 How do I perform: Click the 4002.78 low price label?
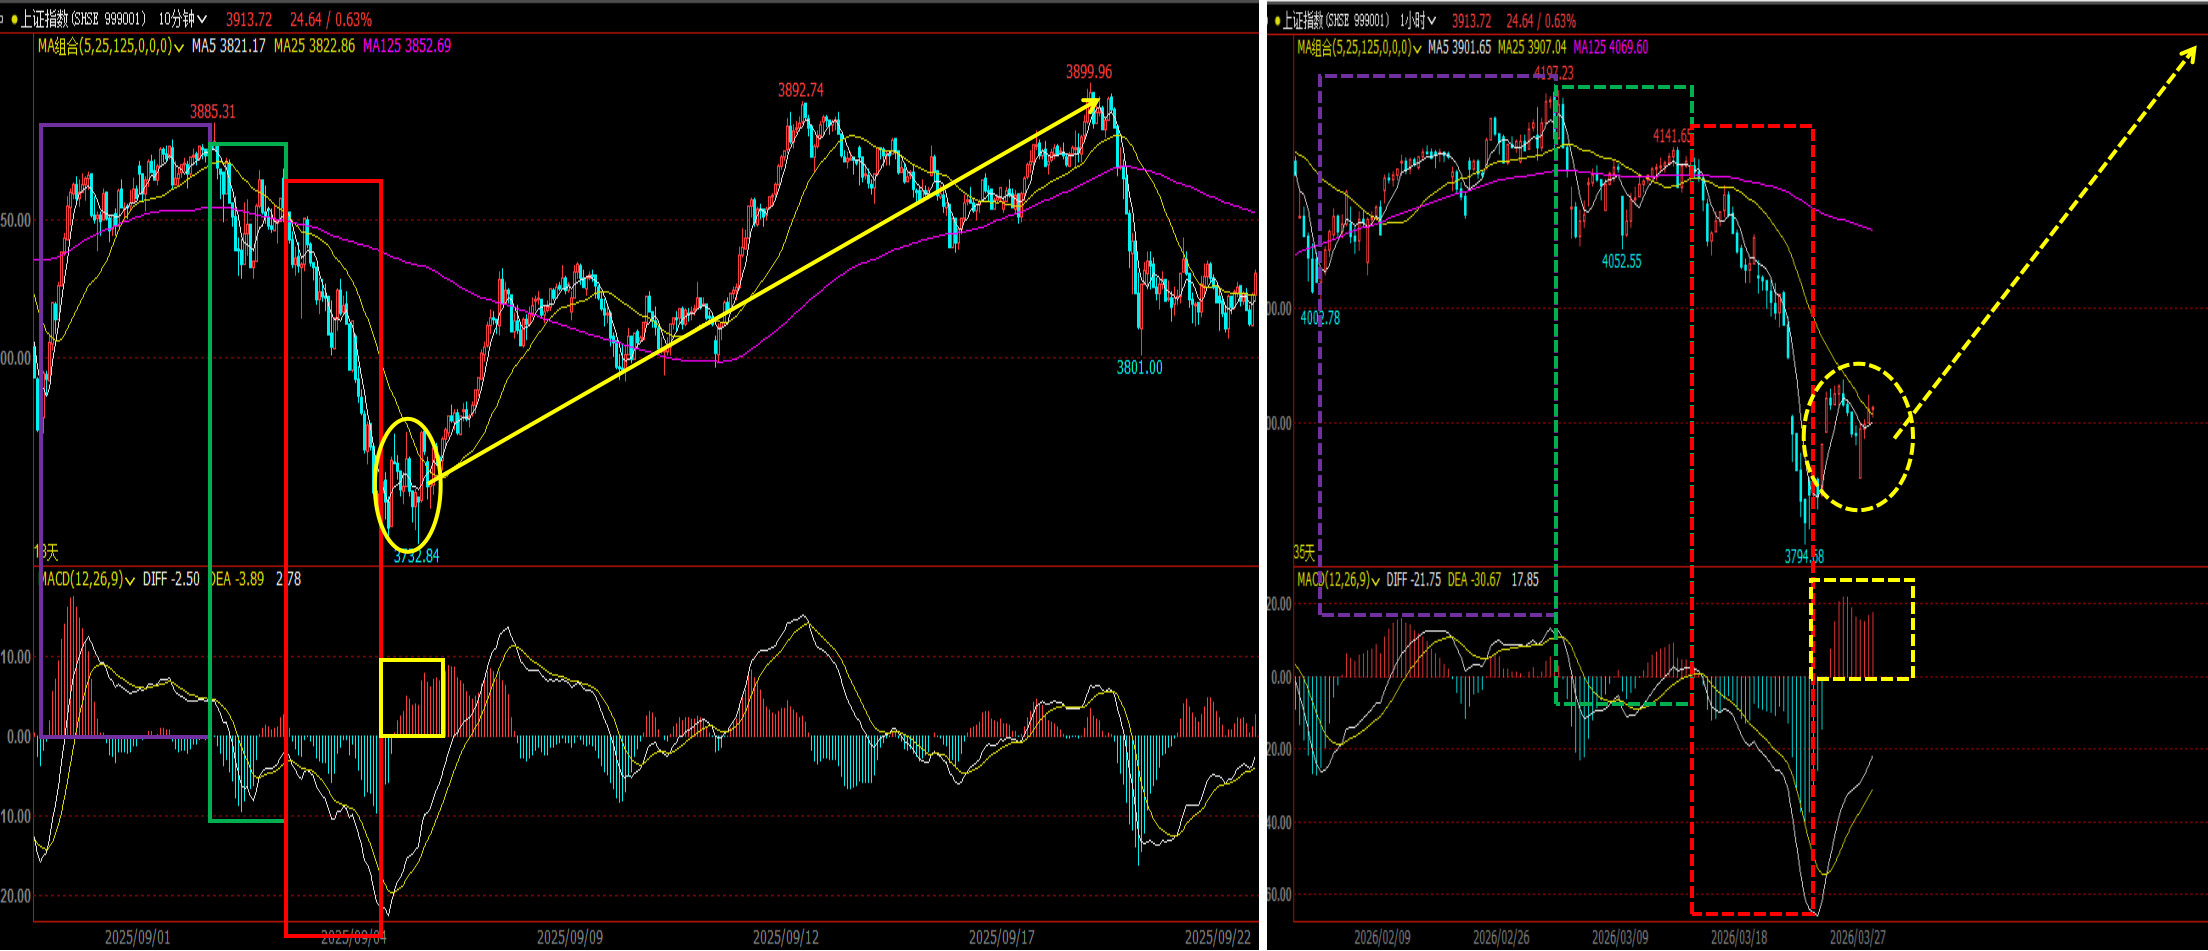1320,318
